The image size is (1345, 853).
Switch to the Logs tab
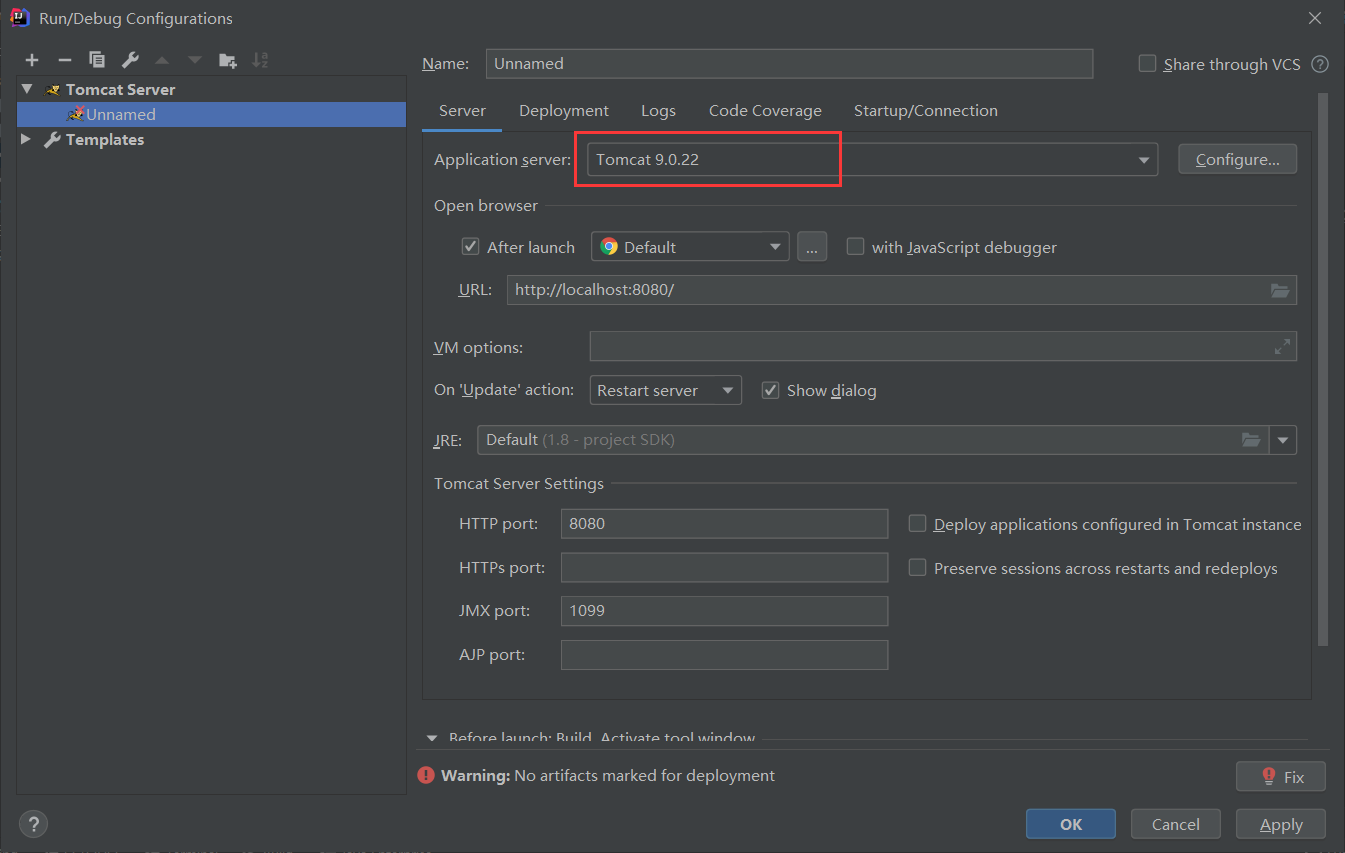point(658,111)
